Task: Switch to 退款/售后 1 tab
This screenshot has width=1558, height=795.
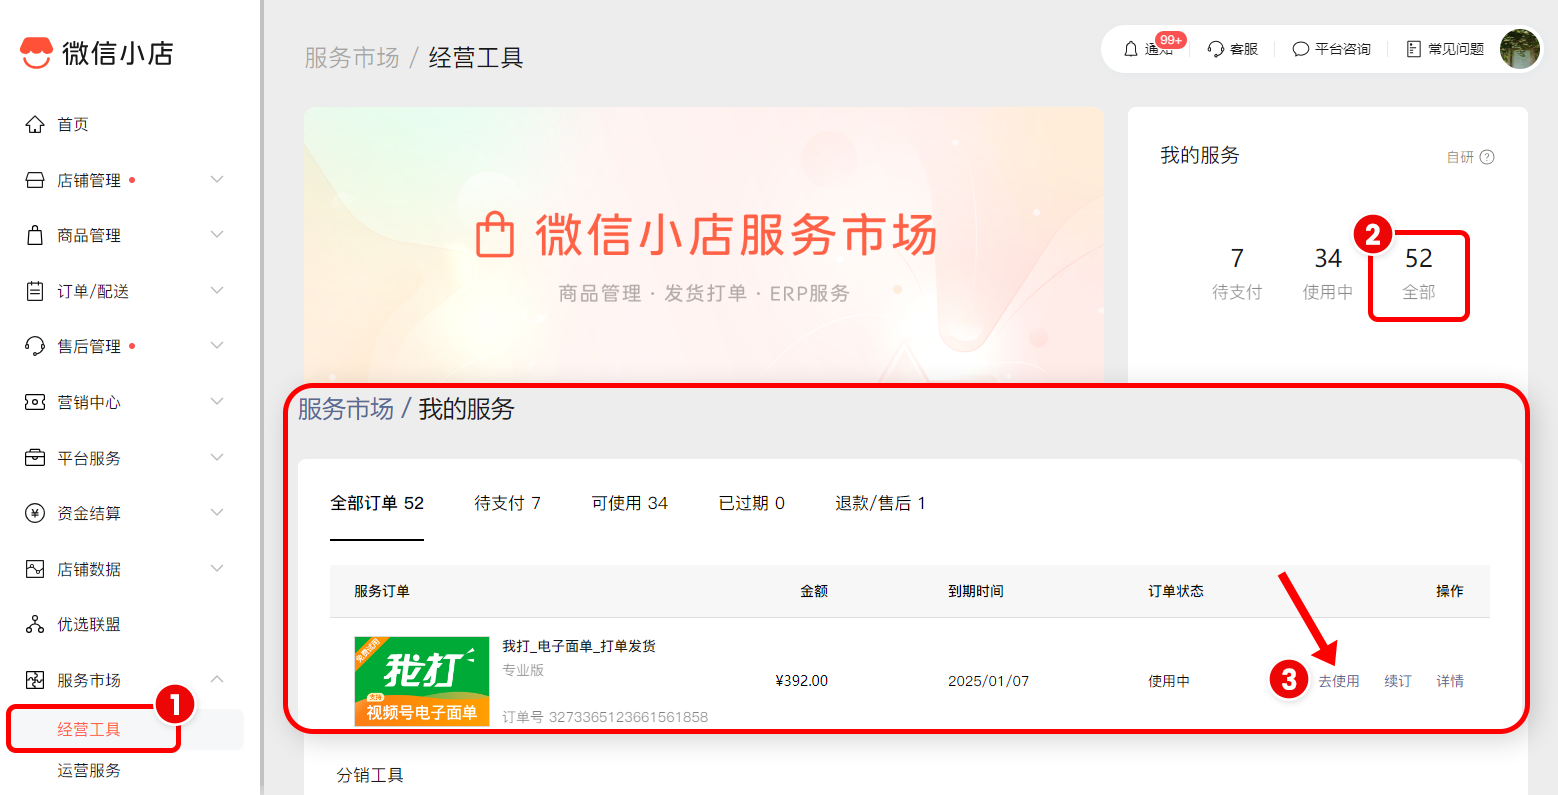Action: coord(880,503)
